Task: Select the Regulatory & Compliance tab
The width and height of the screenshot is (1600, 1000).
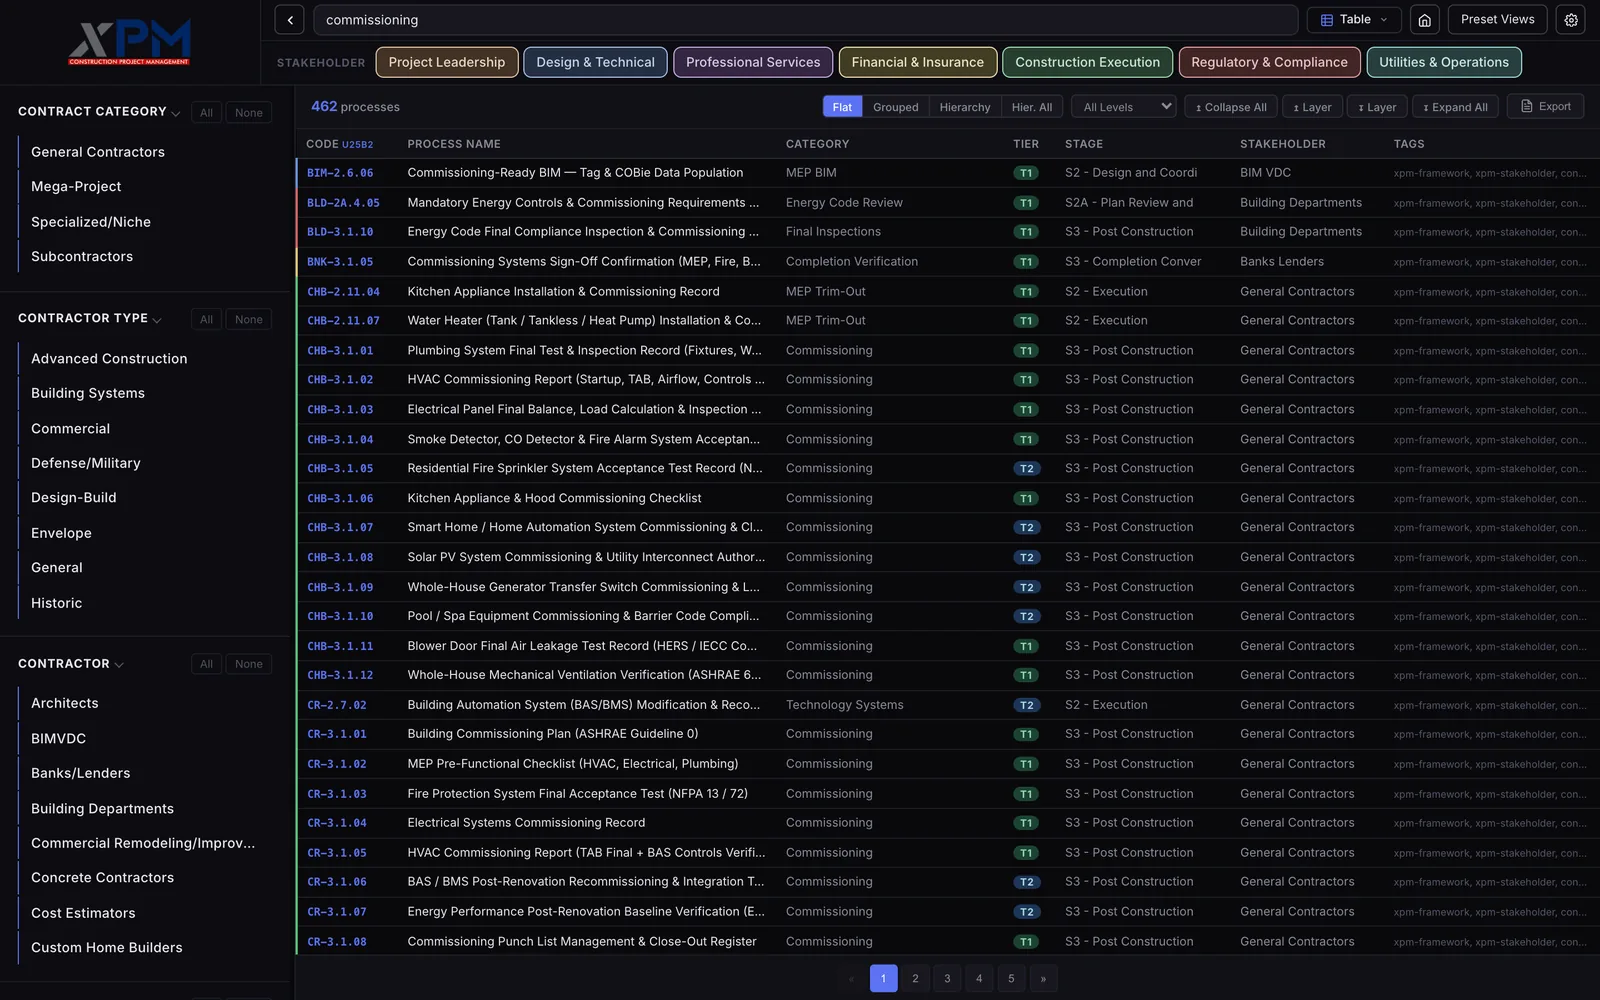Action: [x=1269, y=62]
